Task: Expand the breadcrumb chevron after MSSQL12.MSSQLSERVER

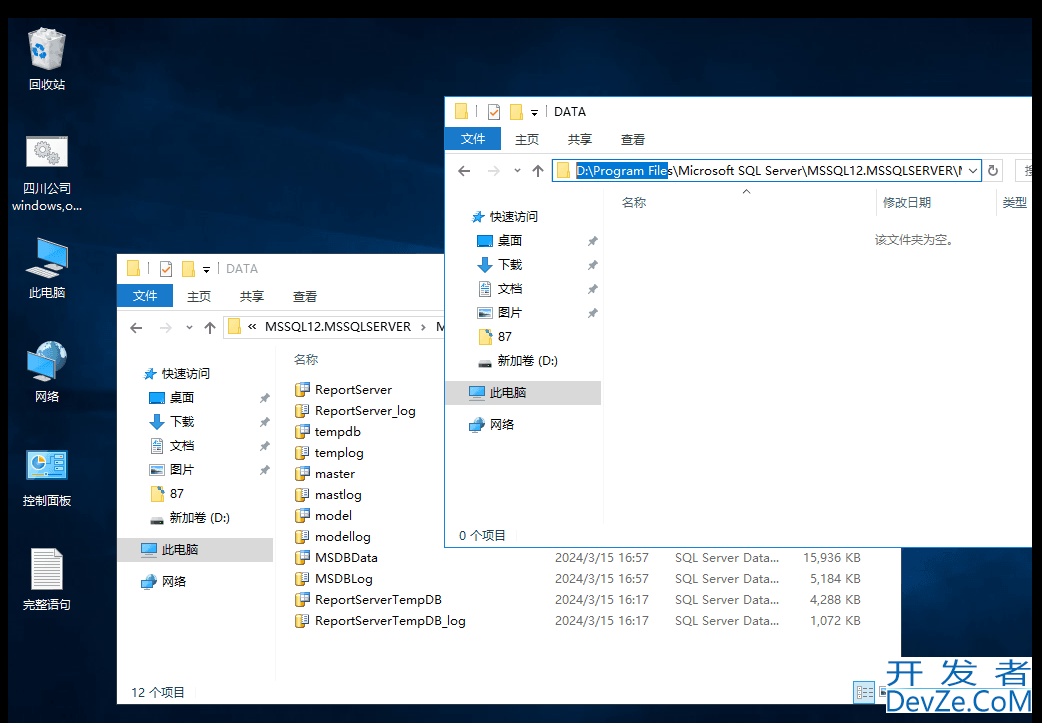Action: coord(423,327)
